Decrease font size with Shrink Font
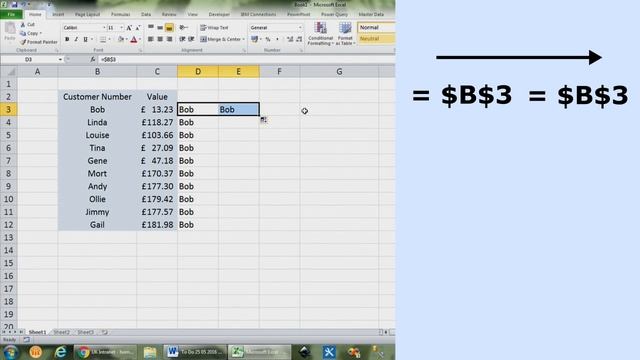The height and width of the screenshot is (360, 640). point(138,28)
